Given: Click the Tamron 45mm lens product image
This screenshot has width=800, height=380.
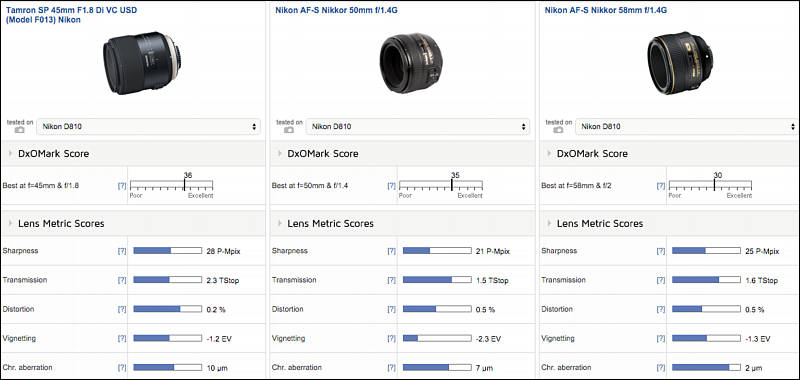Looking at the screenshot, I should 143,63.
